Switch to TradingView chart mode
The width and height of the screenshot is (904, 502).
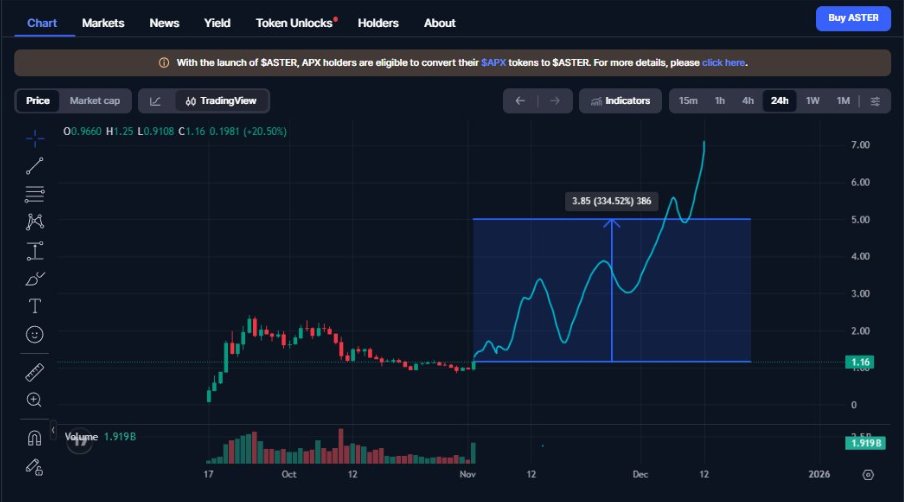click(x=221, y=101)
